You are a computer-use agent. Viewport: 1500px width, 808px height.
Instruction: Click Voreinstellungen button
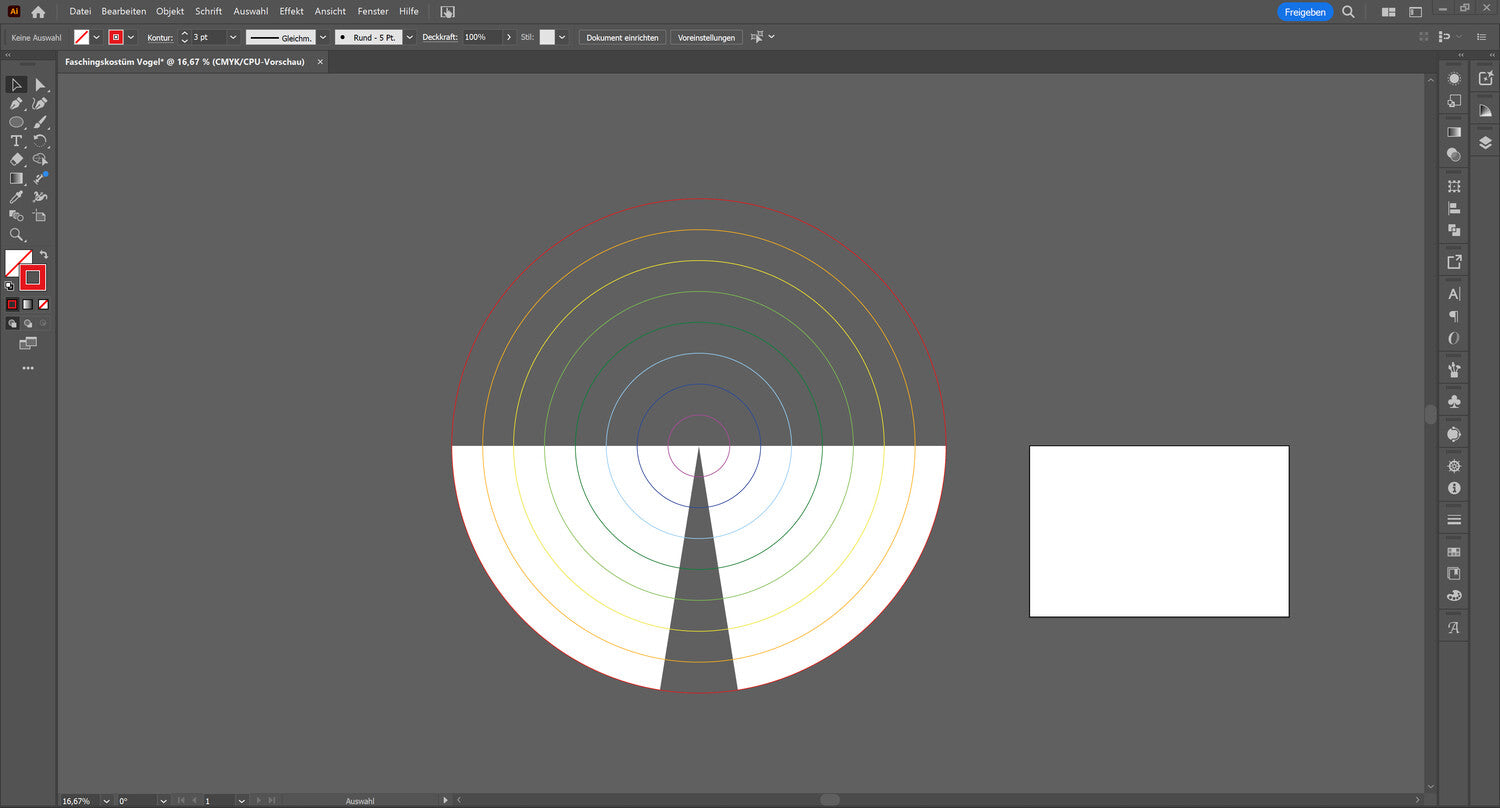click(706, 37)
